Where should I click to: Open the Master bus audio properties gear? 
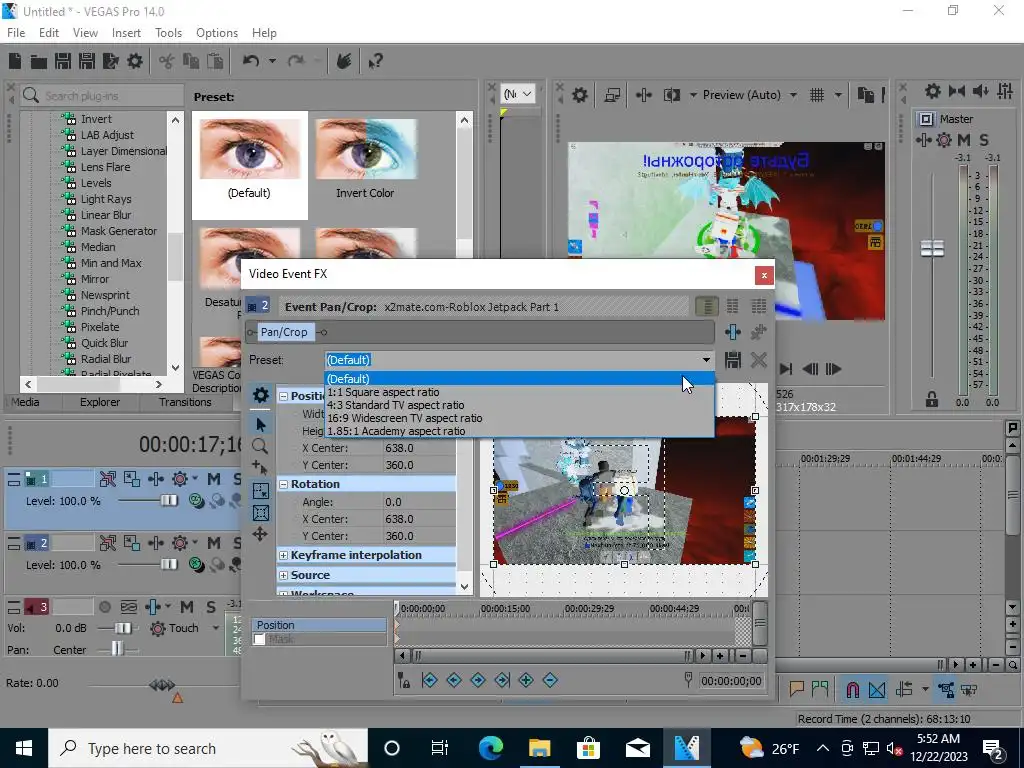[x=933, y=91]
